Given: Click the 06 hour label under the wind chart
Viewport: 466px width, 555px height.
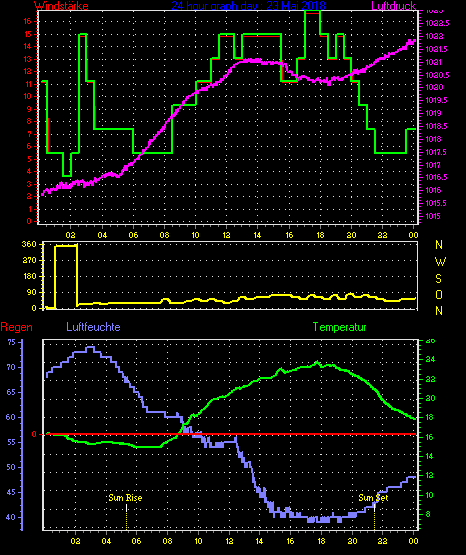Looking at the screenshot, I should point(133,235).
